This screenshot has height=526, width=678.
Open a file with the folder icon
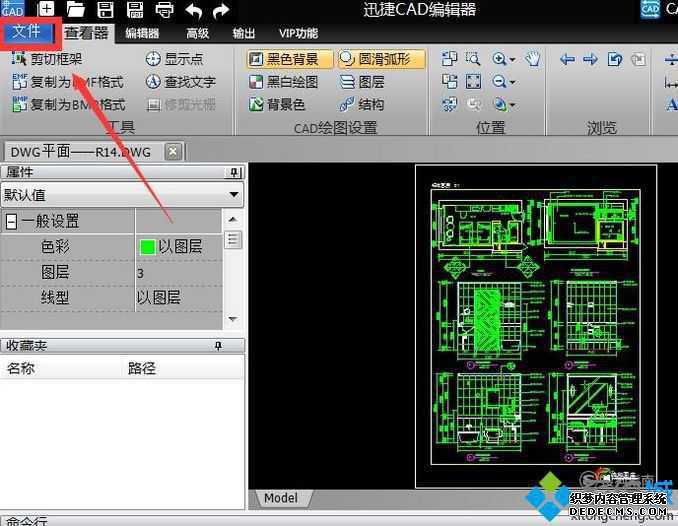tap(75, 9)
